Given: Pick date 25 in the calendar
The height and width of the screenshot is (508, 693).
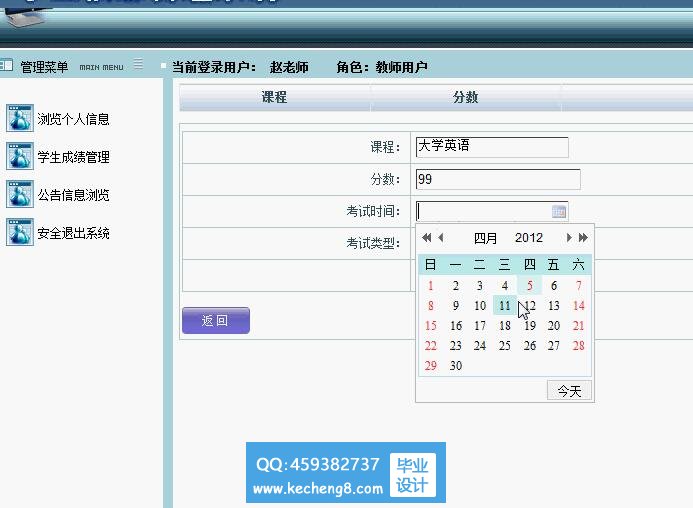Looking at the screenshot, I should point(505,346).
